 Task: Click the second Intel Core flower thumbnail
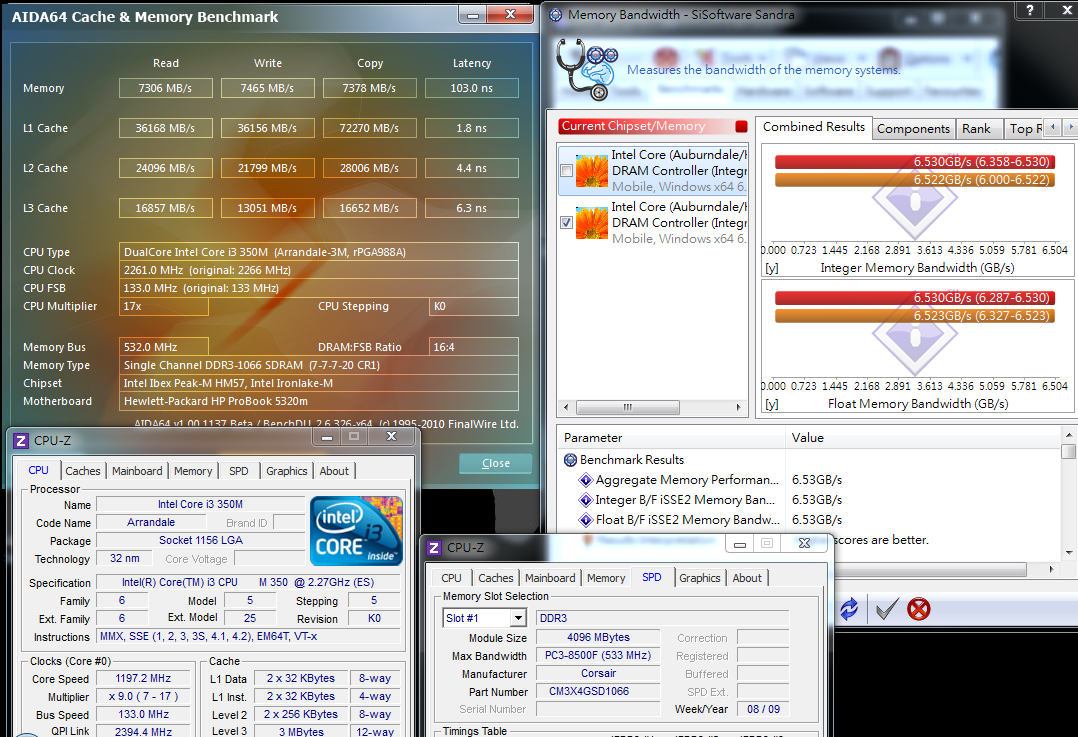[x=592, y=223]
